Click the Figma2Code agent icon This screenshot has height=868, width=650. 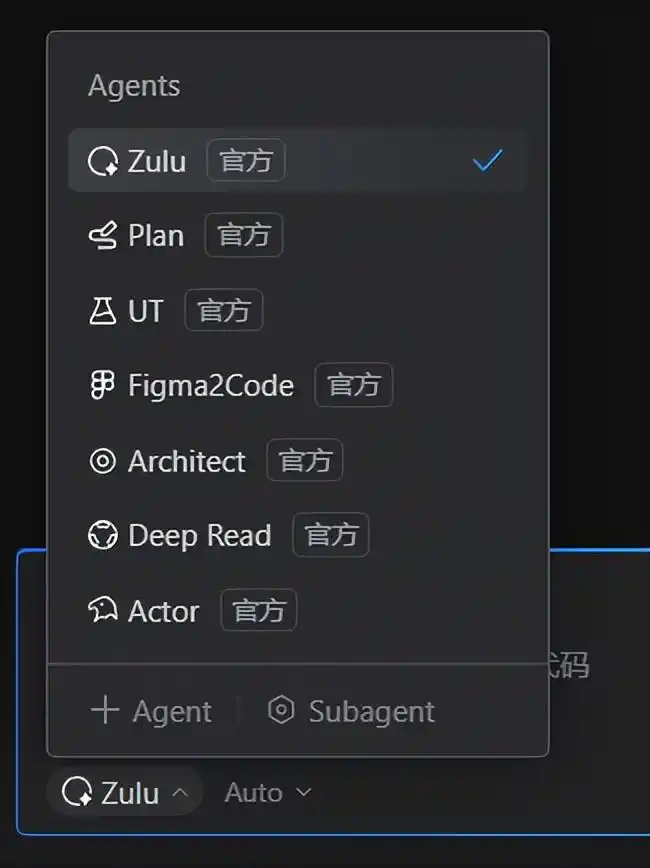click(103, 385)
